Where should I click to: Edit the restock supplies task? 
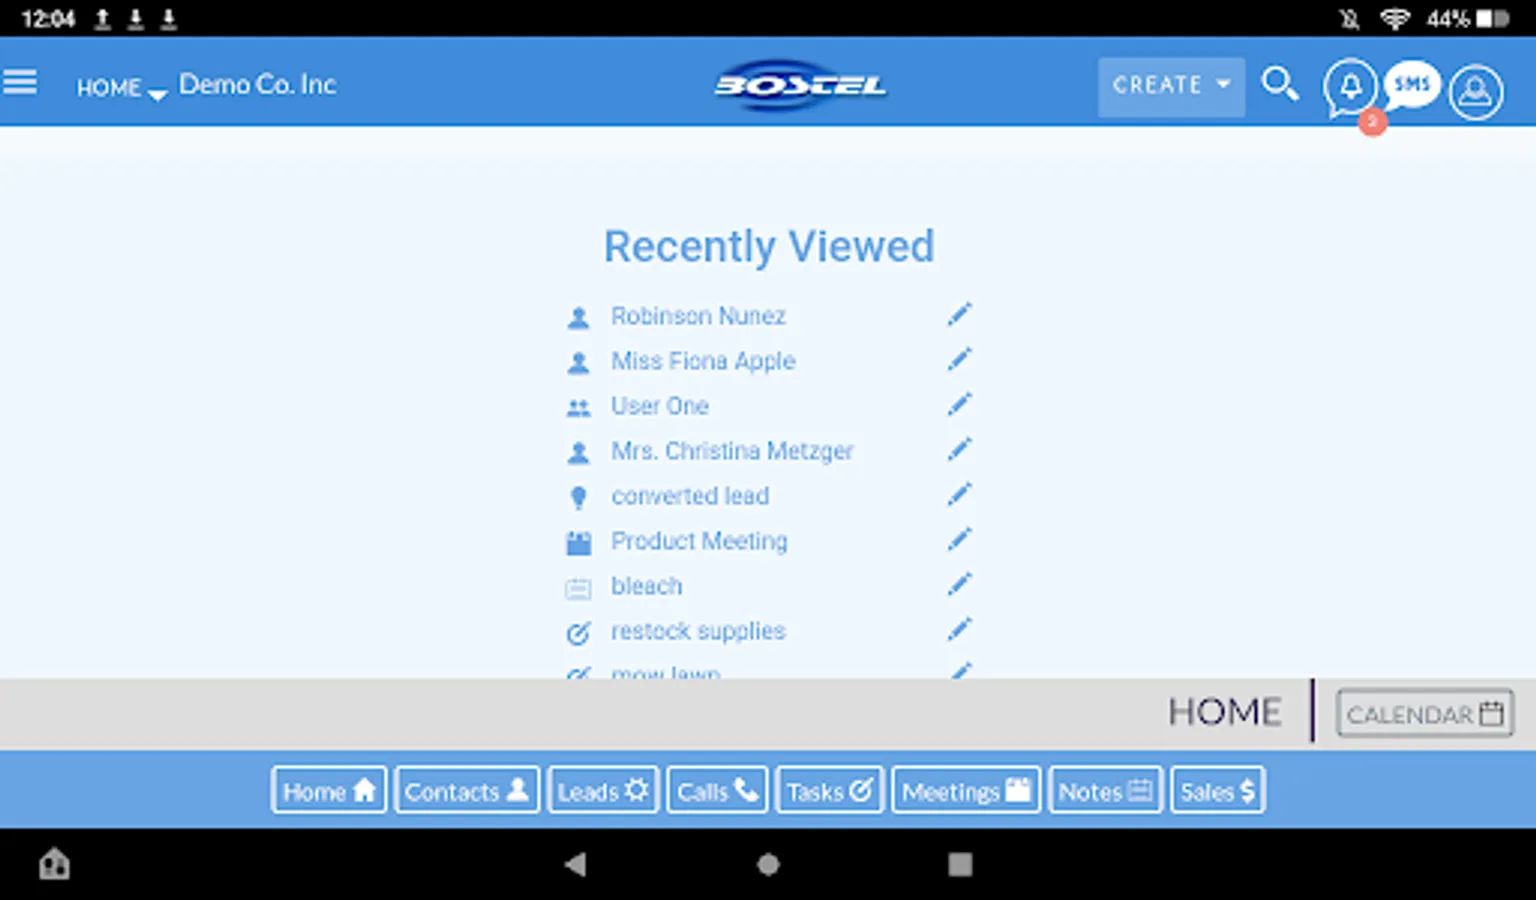pos(959,629)
